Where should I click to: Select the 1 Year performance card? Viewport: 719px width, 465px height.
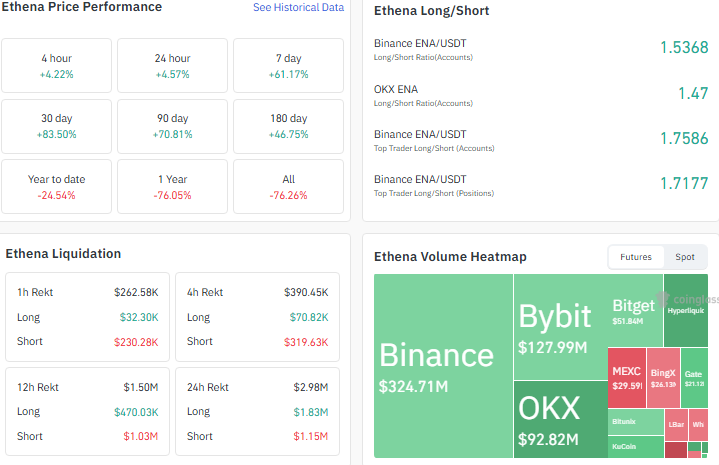[x=172, y=187]
